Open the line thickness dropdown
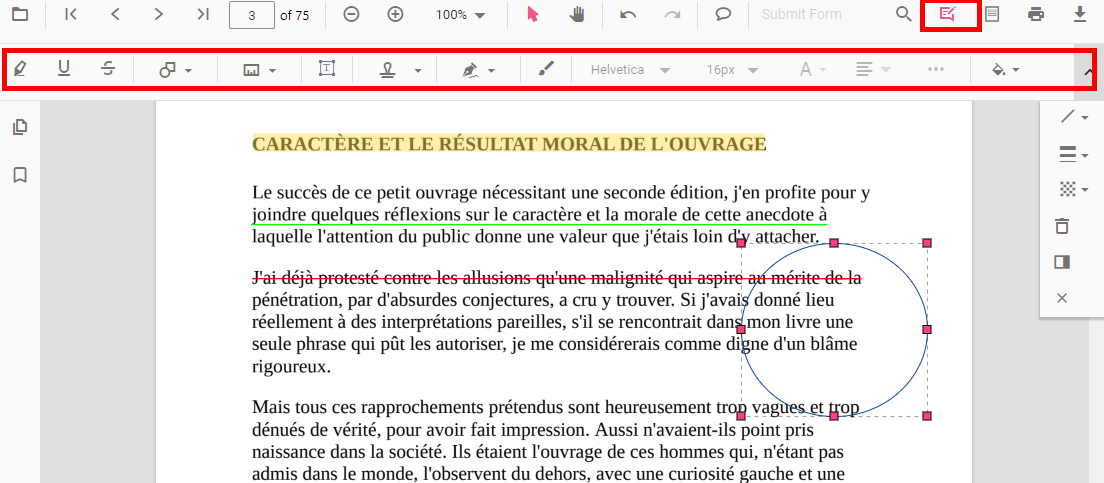Screen dimensions: 1104x483 coord(1074,153)
